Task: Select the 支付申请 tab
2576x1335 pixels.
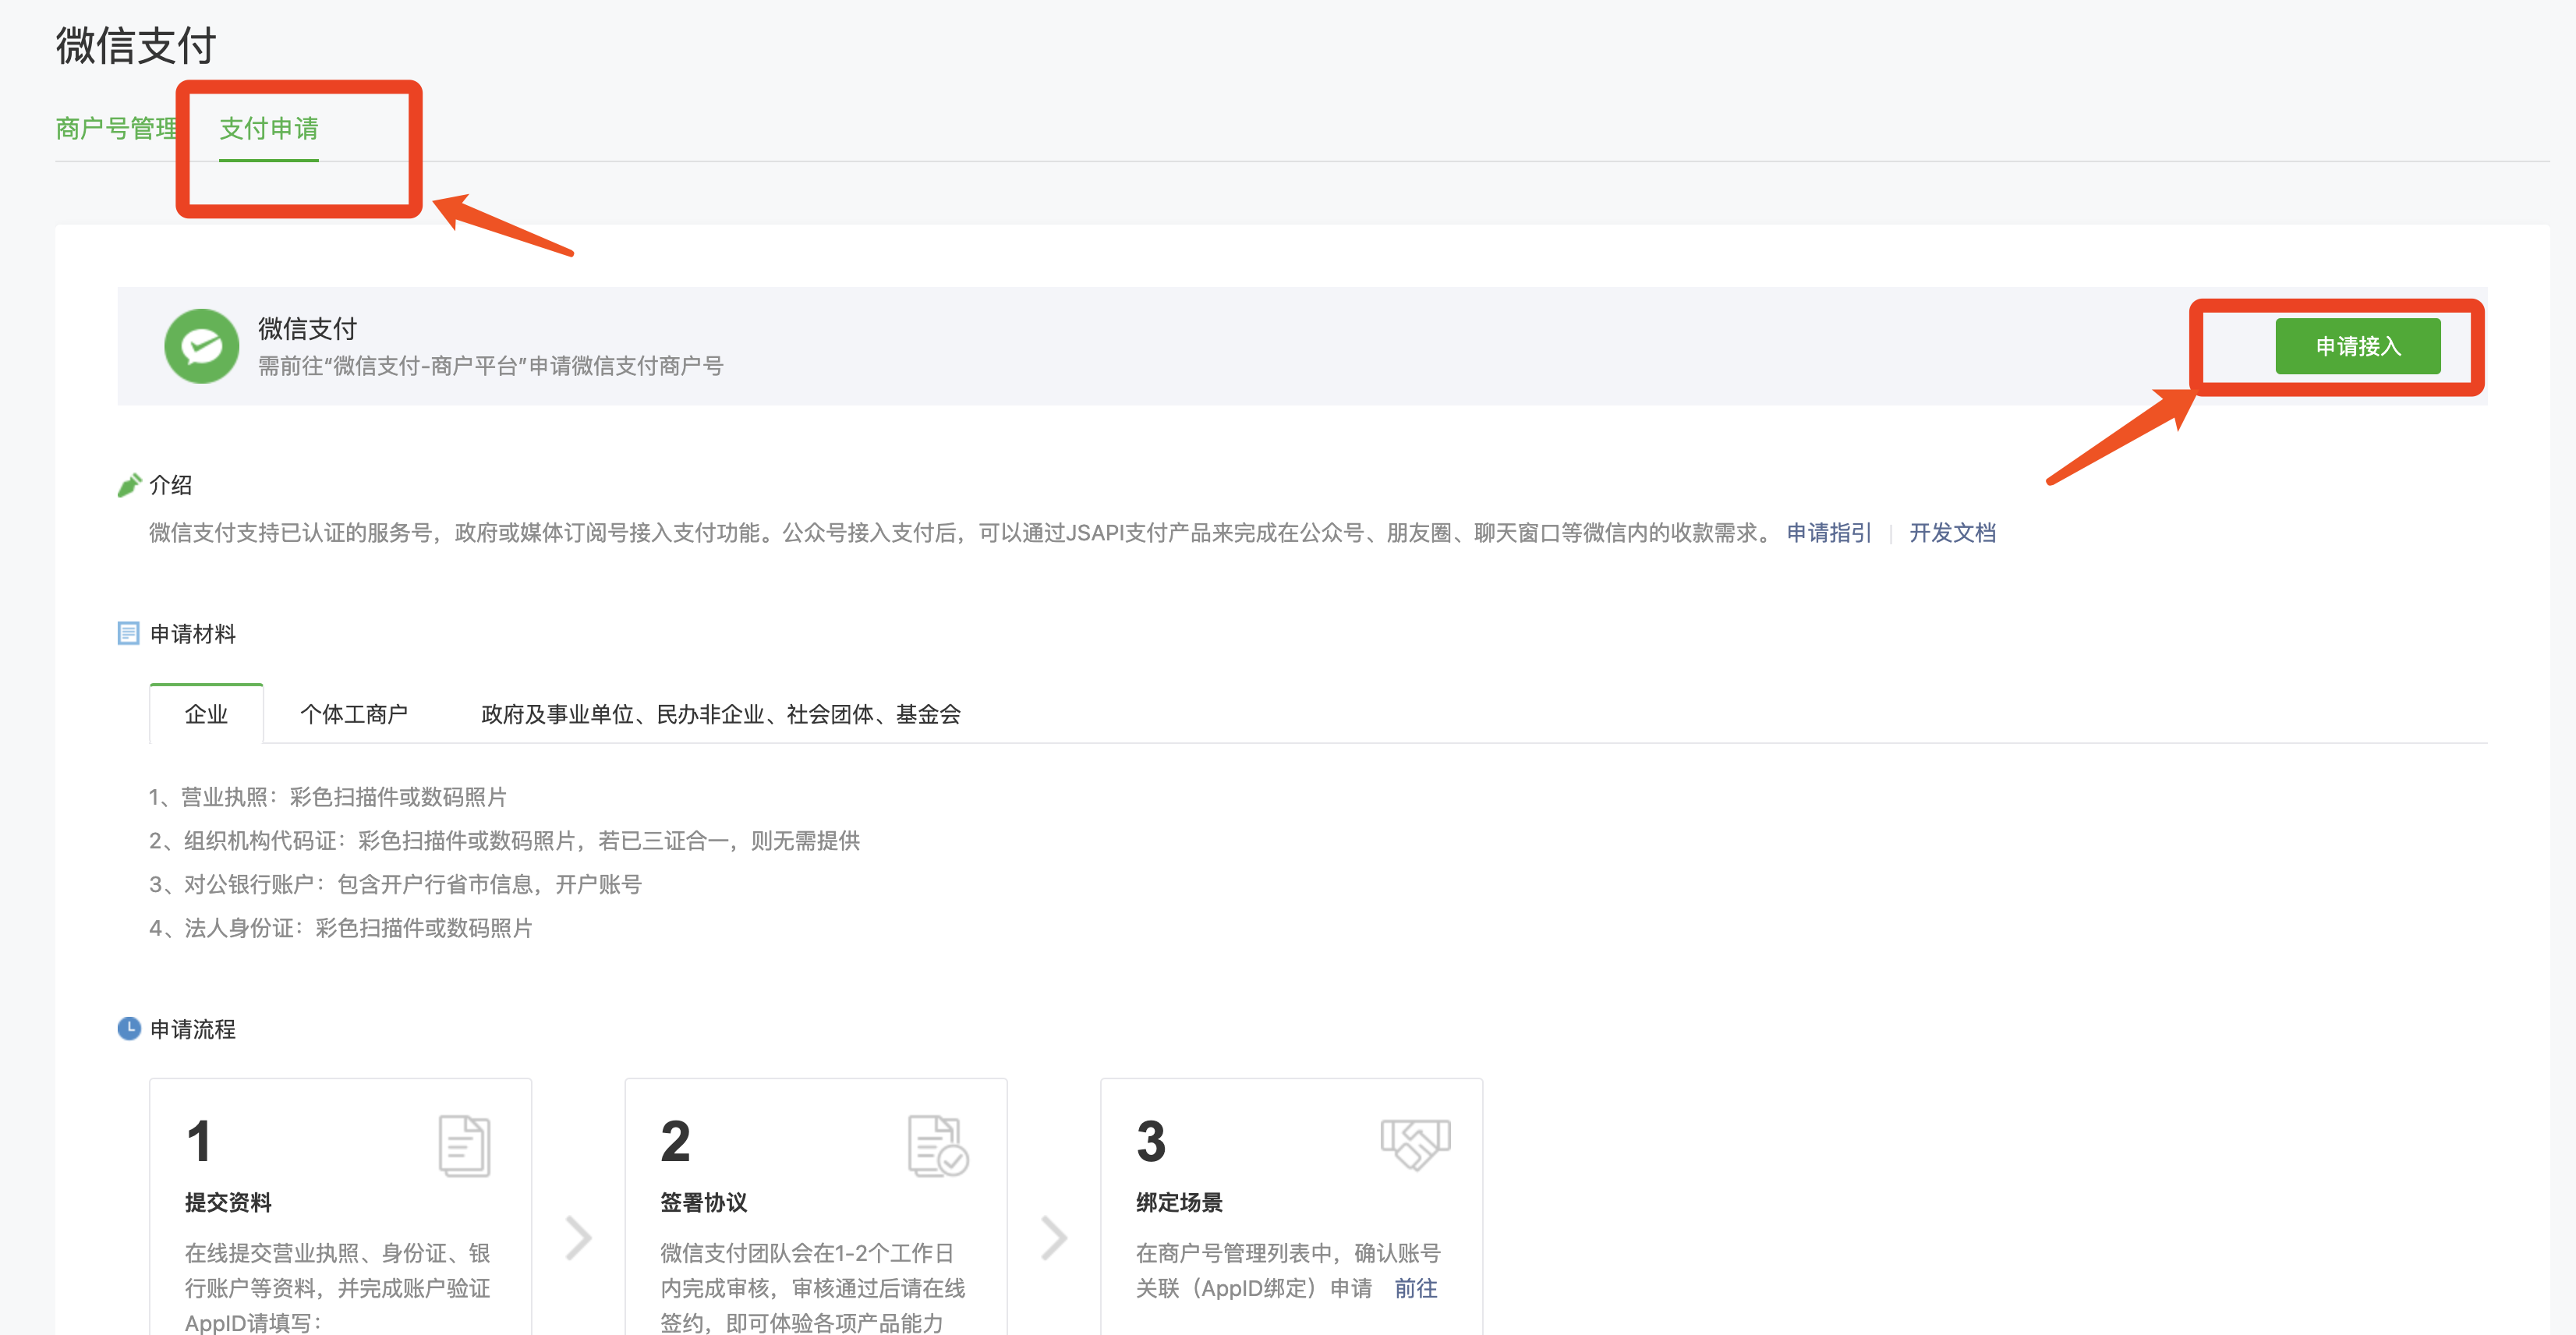Action: pyautogui.click(x=268, y=129)
